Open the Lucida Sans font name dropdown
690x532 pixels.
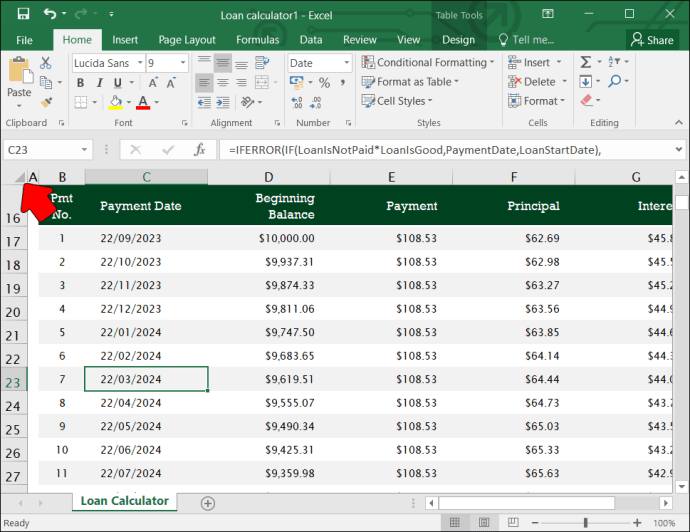pos(140,63)
